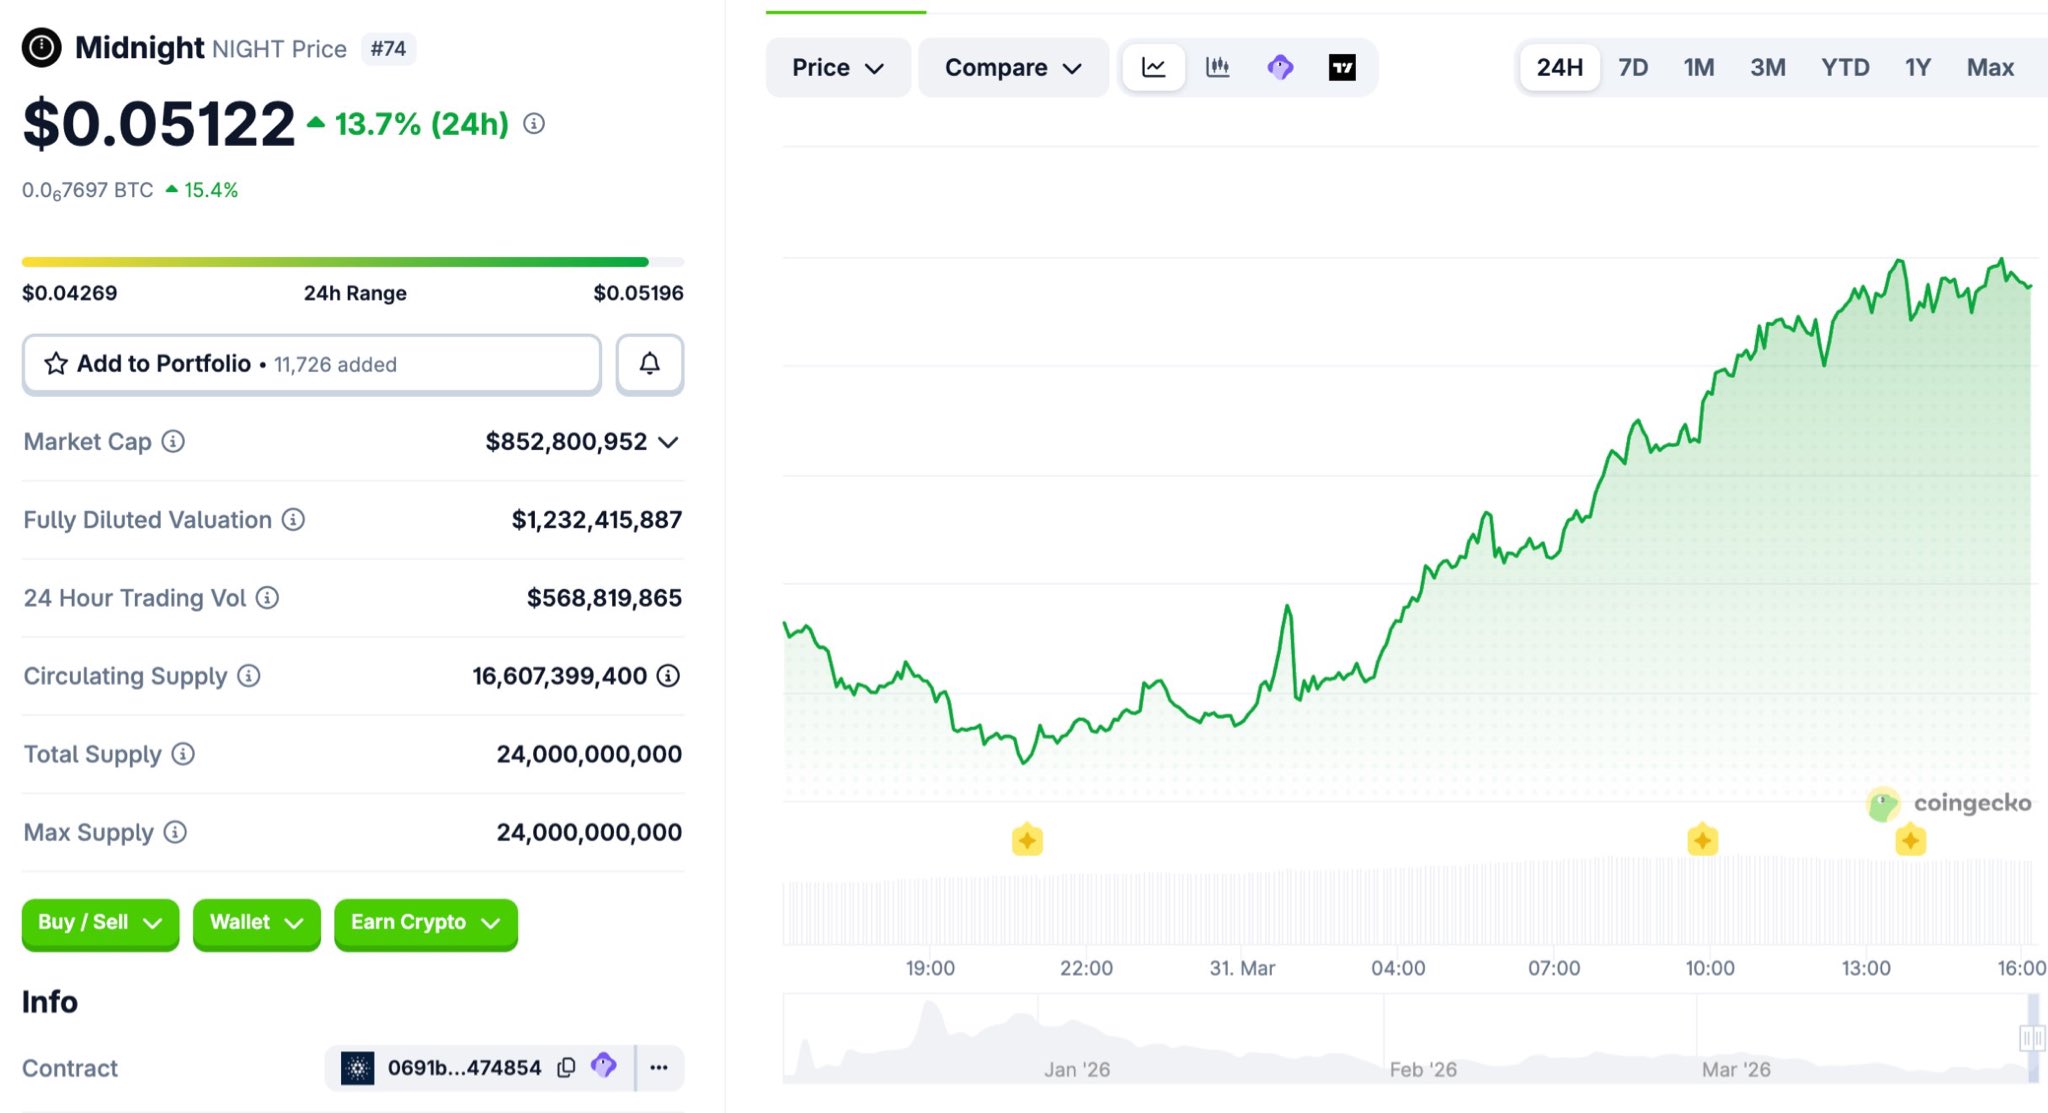Select the 7D time range

click(1632, 67)
